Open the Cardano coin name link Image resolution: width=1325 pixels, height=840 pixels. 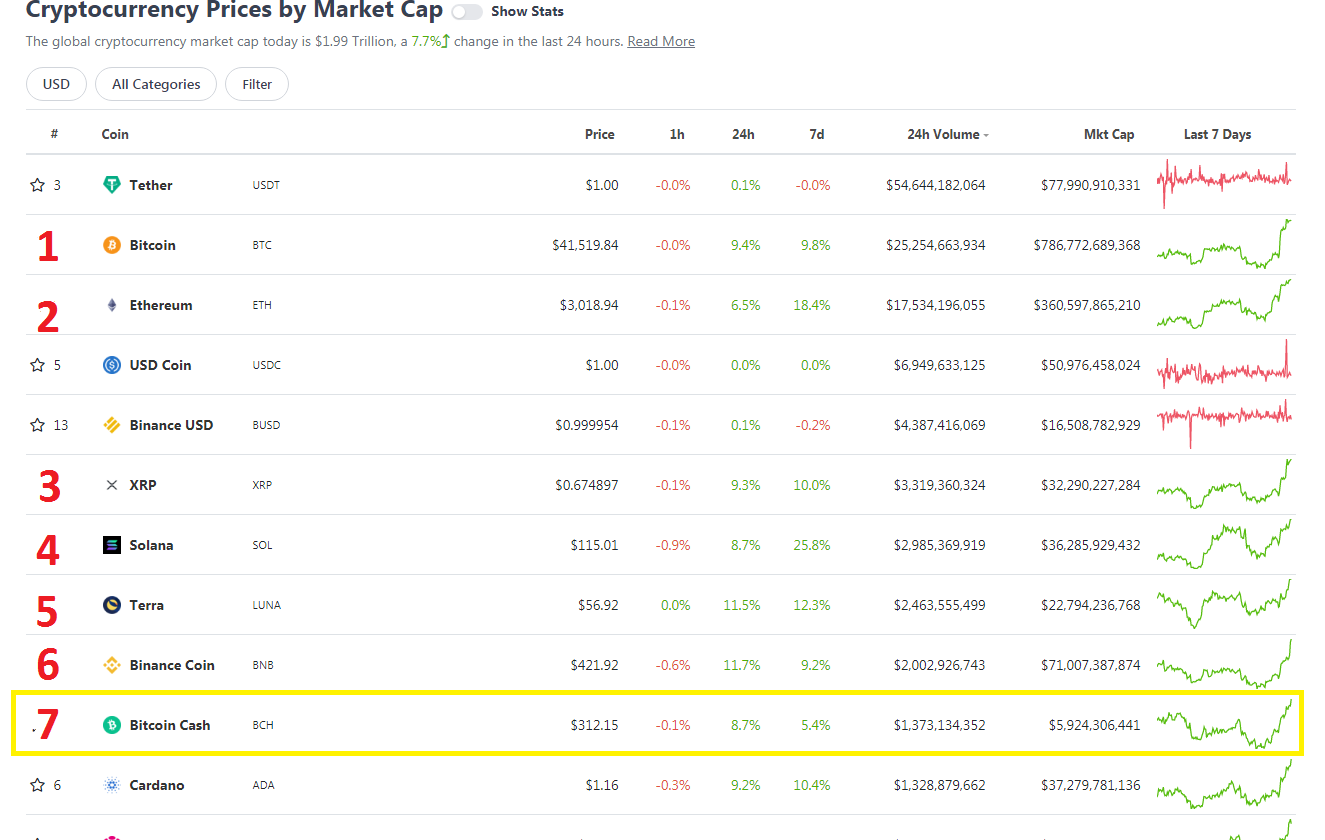pos(157,785)
